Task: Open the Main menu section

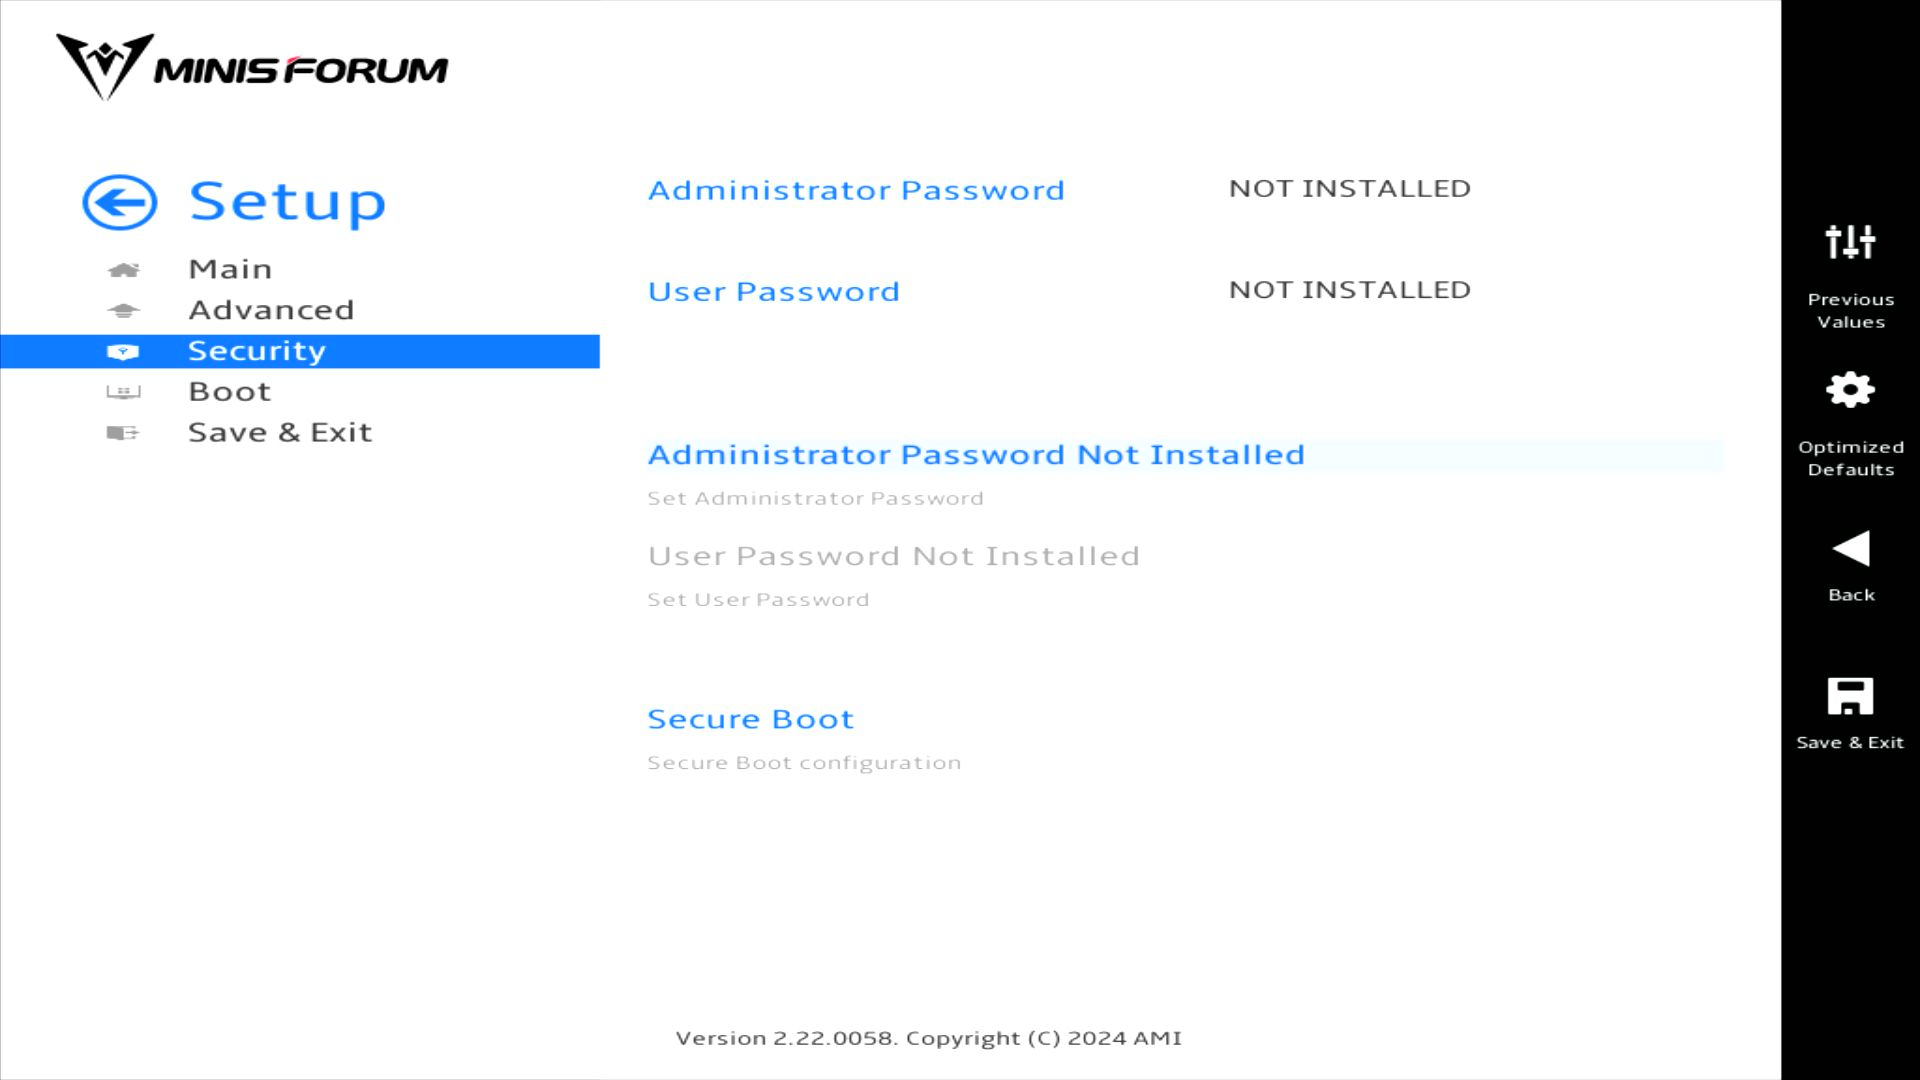Action: pyautogui.click(x=230, y=270)
